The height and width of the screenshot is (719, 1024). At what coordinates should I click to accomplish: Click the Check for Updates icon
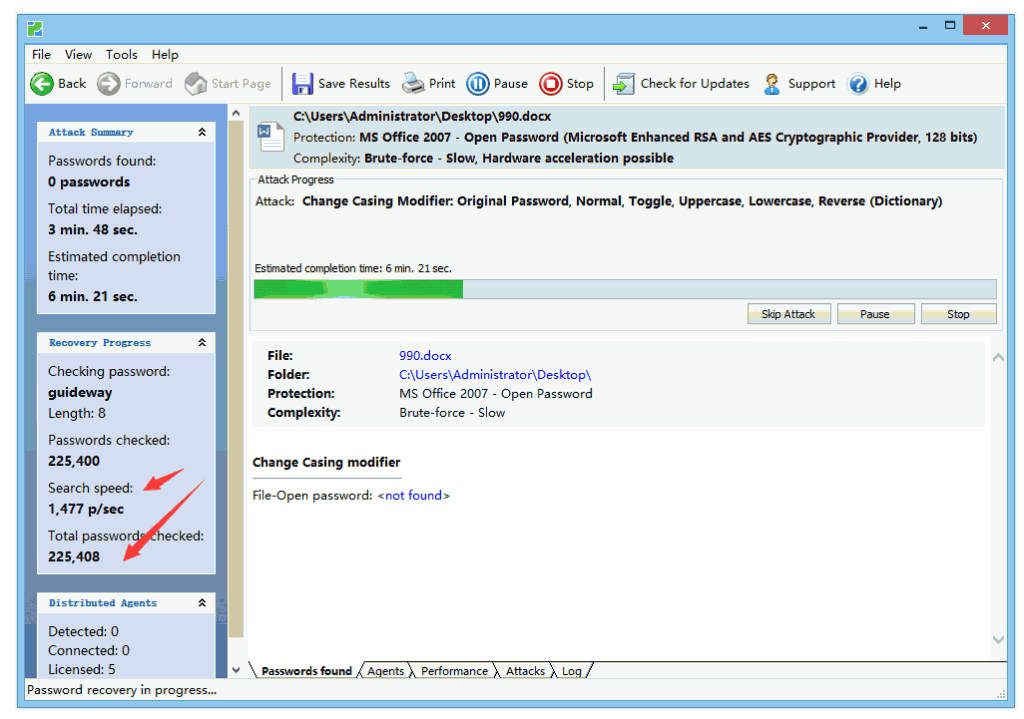tap(624, 84)
